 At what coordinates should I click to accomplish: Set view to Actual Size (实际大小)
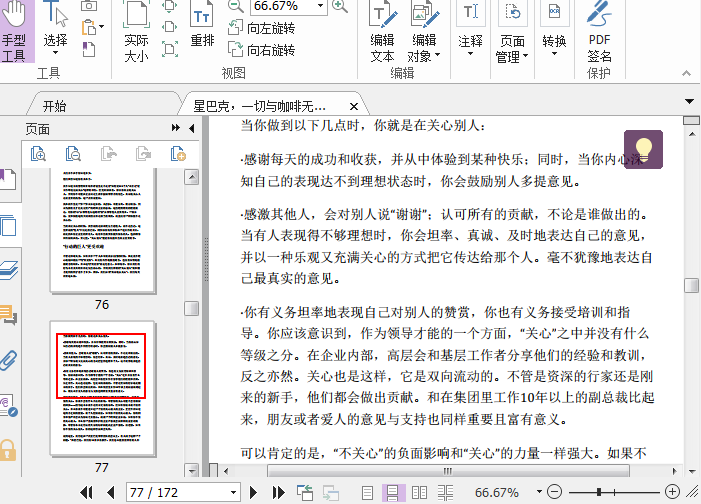tap(136, 31)
